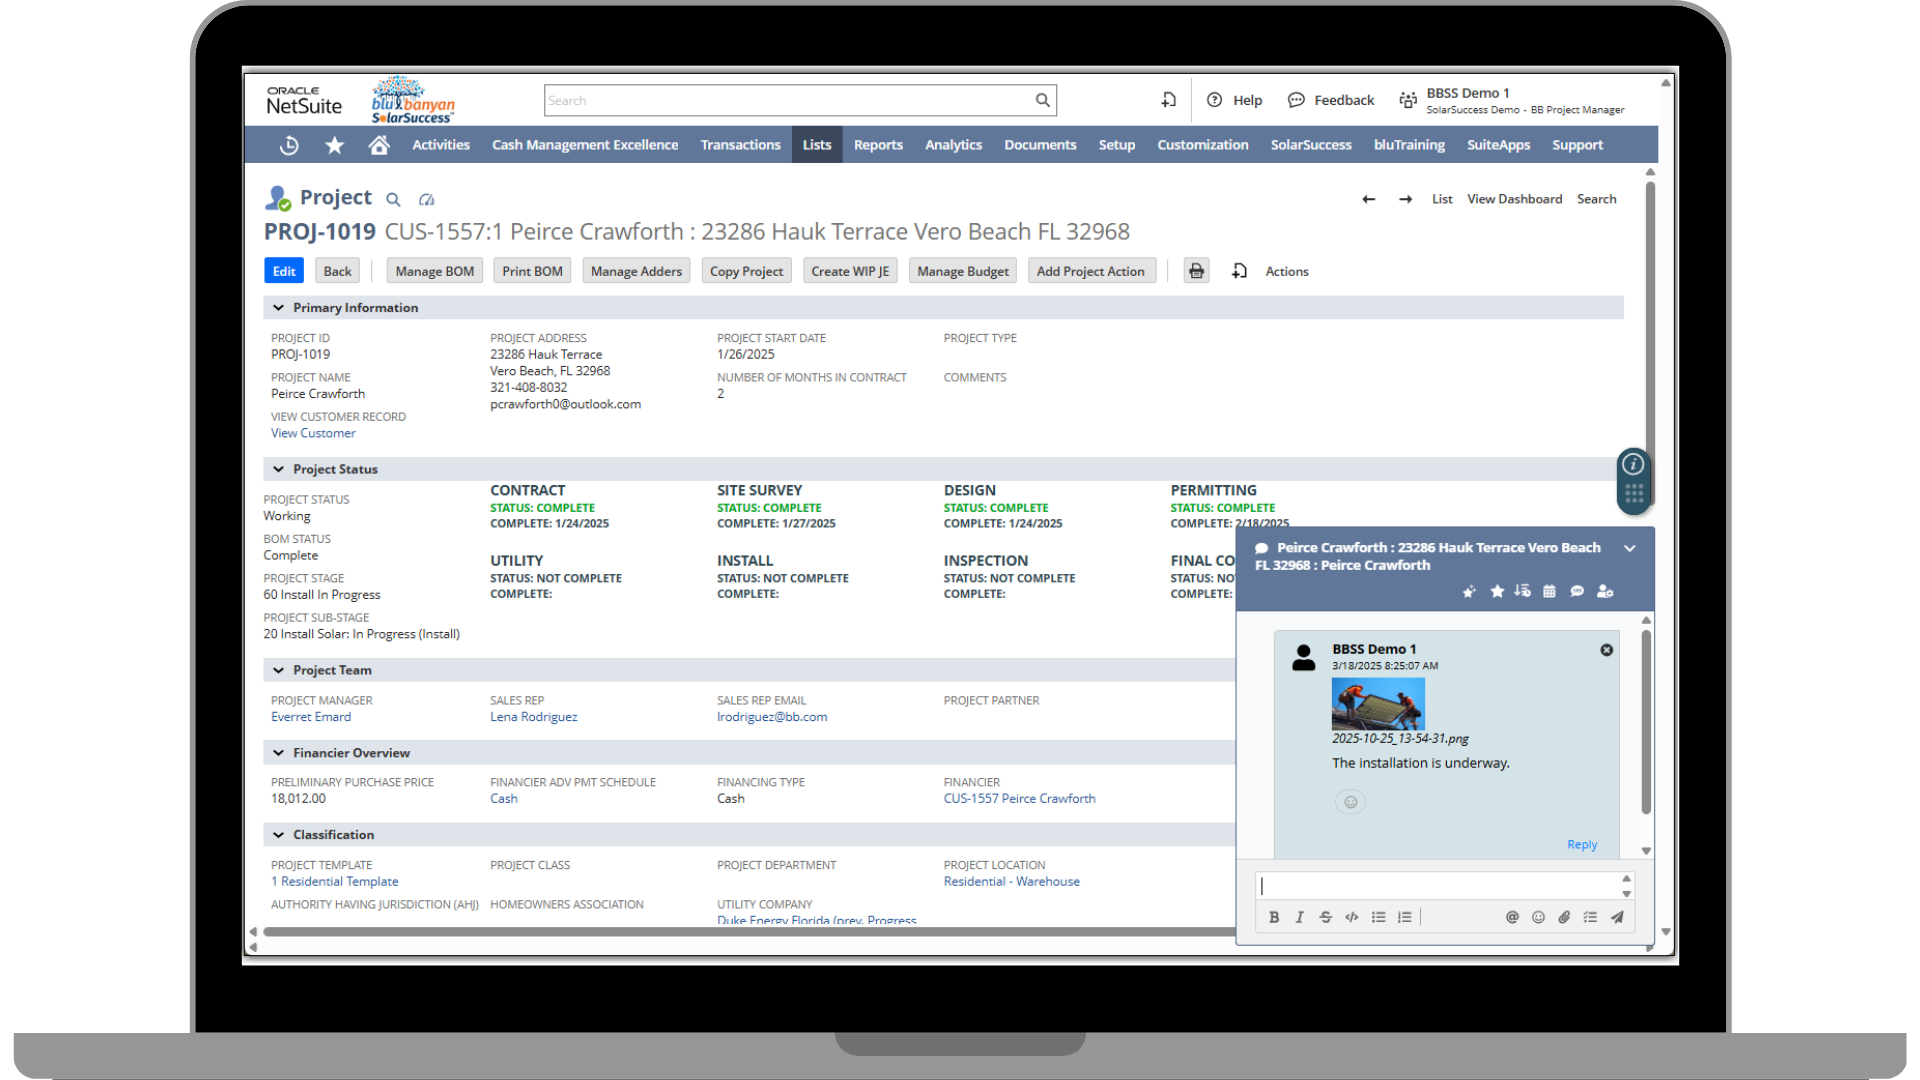Collapse the Project Team section
1920x1080 pixels.
click(278, 670)
